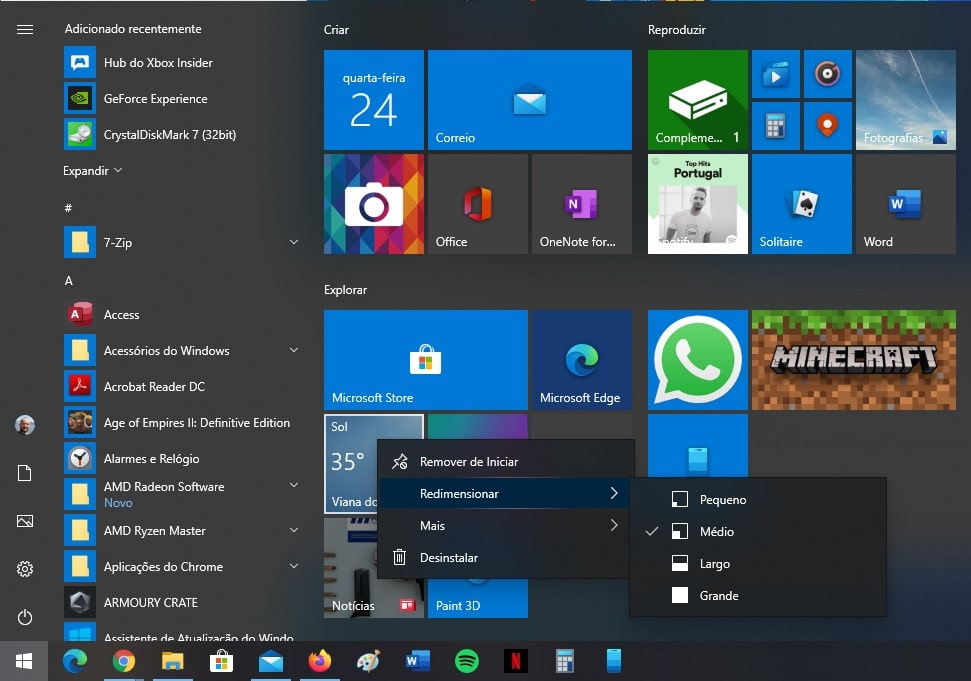The height and width of the screenshot is (681, 971).
Task: Open the Power options button
Action: tap(25, 617)
